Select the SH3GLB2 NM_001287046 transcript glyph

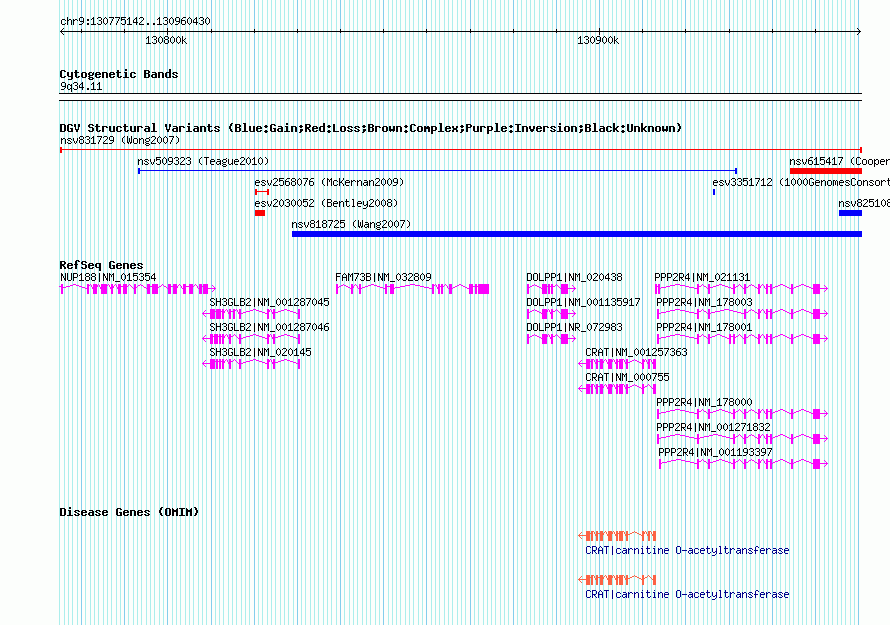[x=251, y=339]
